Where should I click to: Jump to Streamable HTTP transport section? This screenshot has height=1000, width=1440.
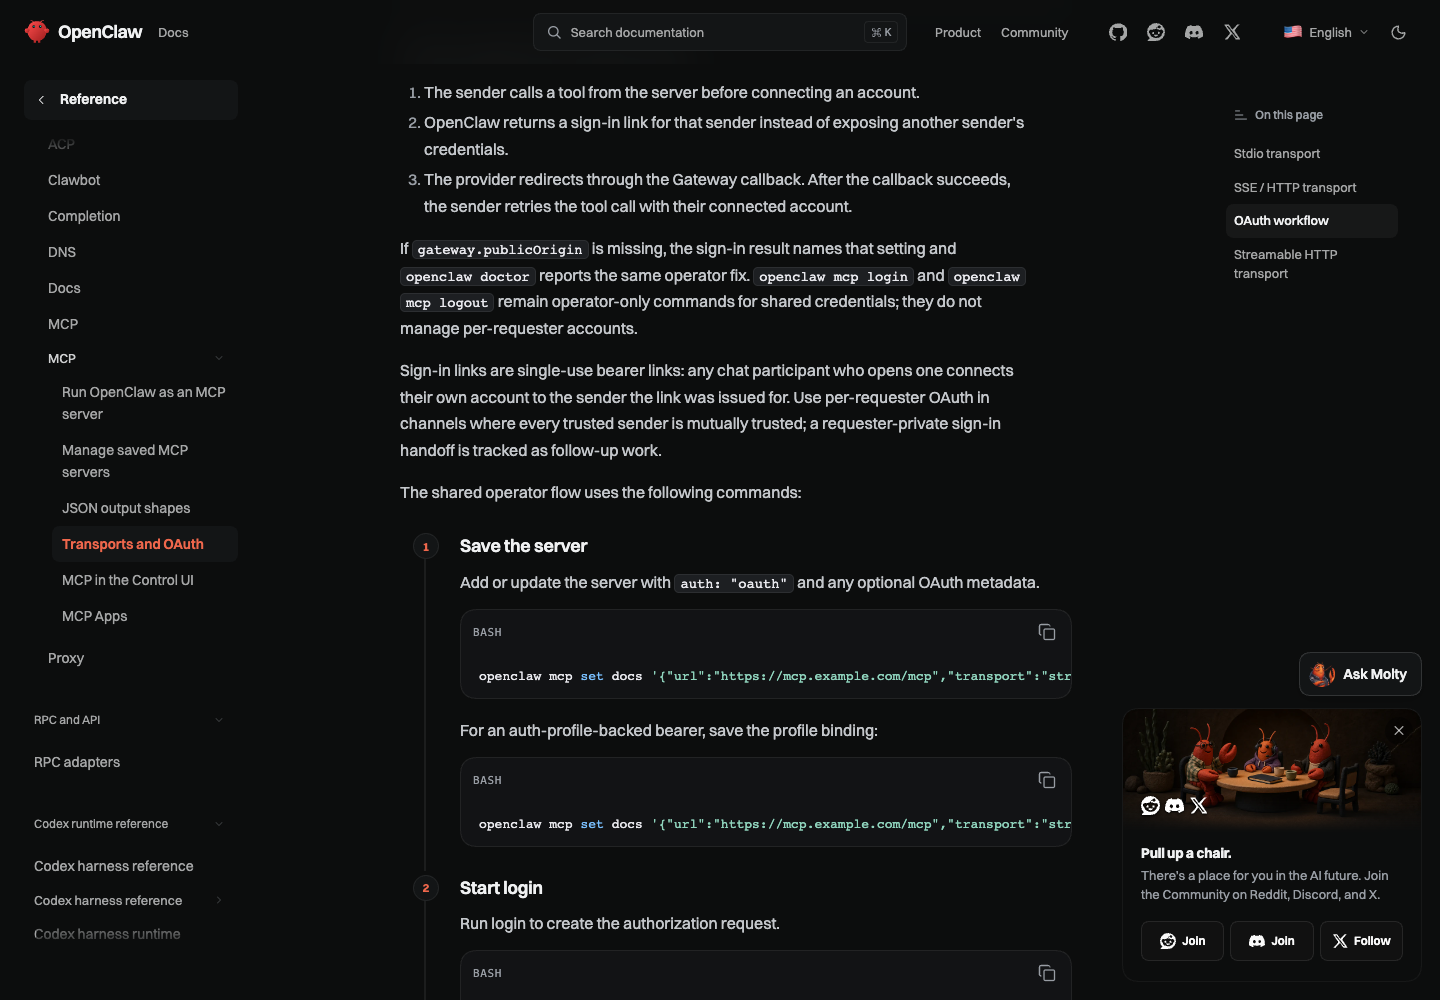(1285, 264)
